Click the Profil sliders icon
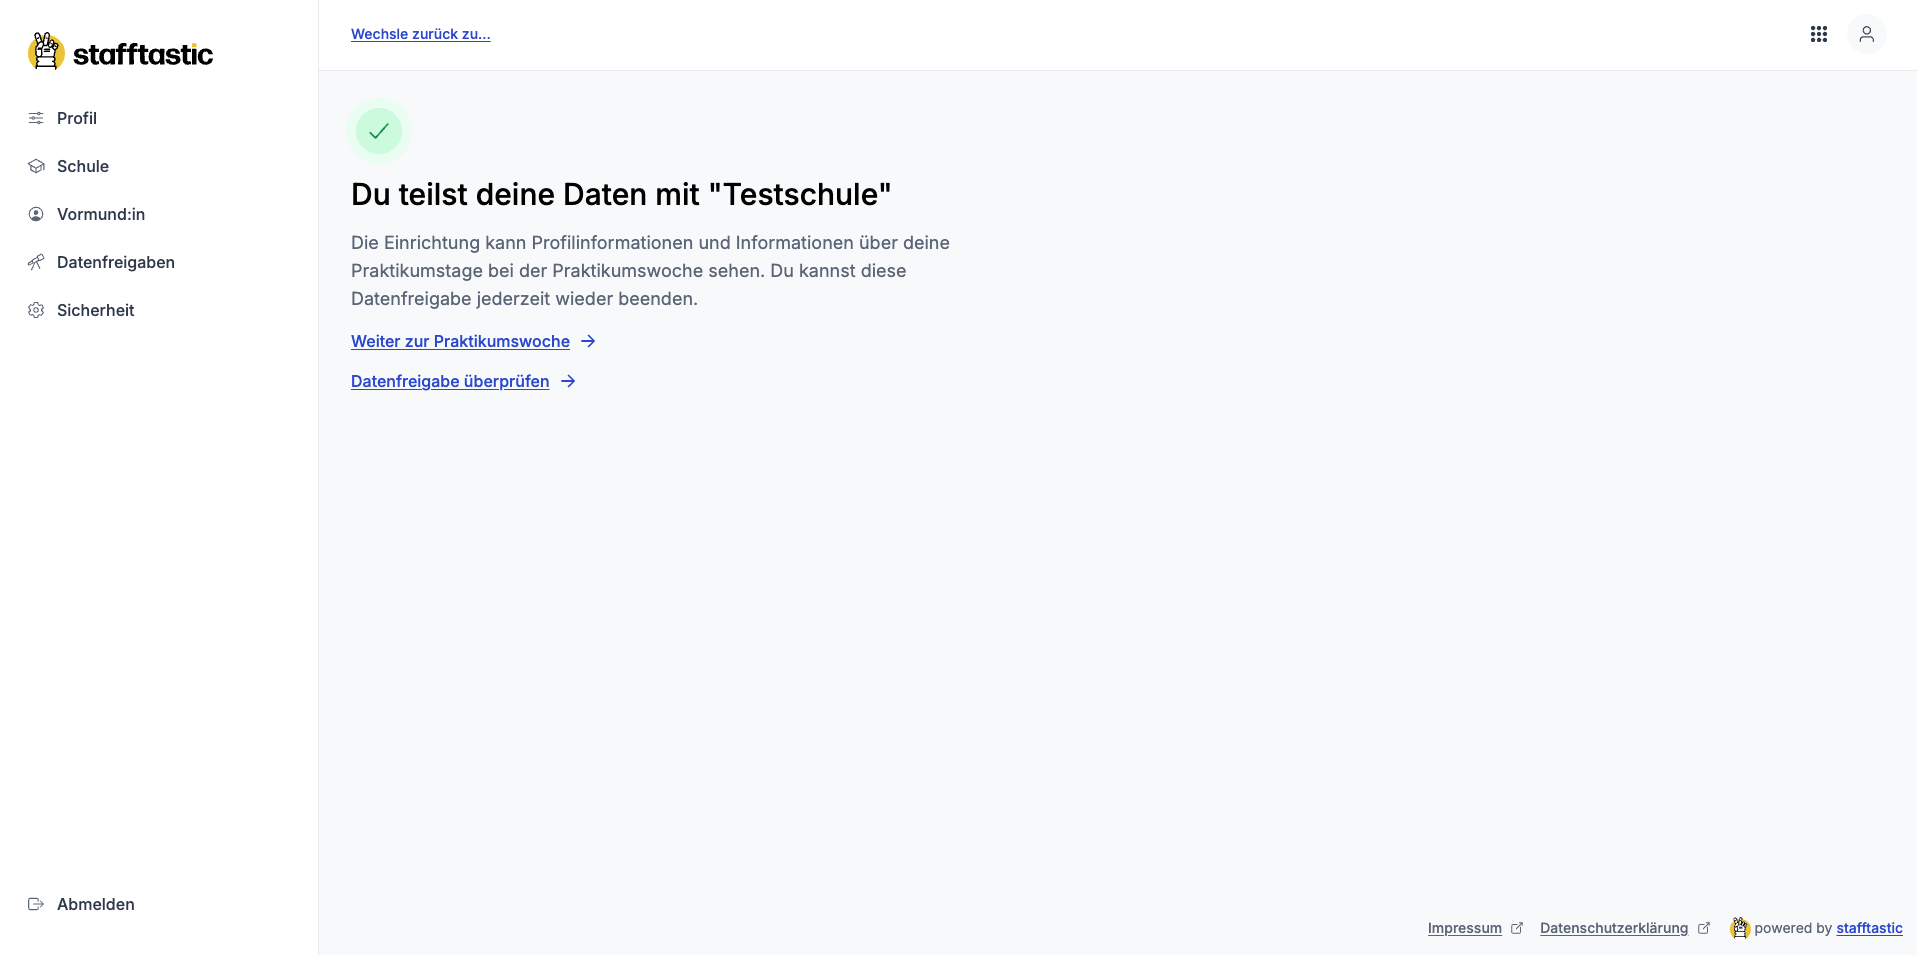The width and height of the screenshot is (1917, 955). [x=36, y=118]
